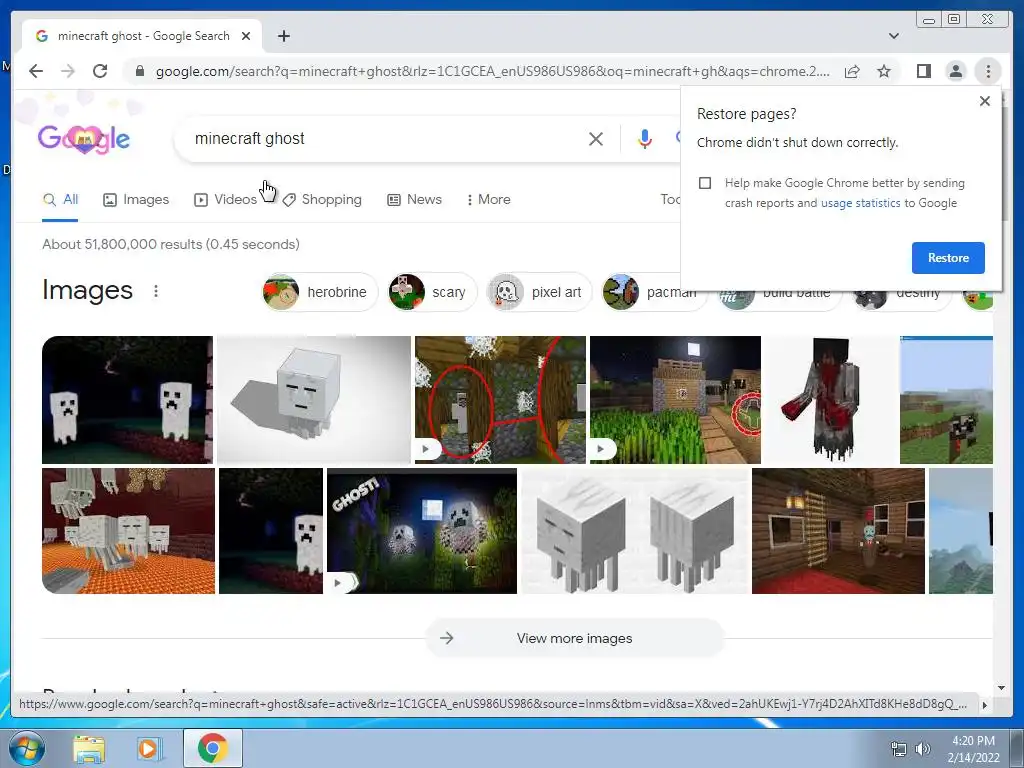Enable sending crash reports checkbox

click(x=705, y=183)
